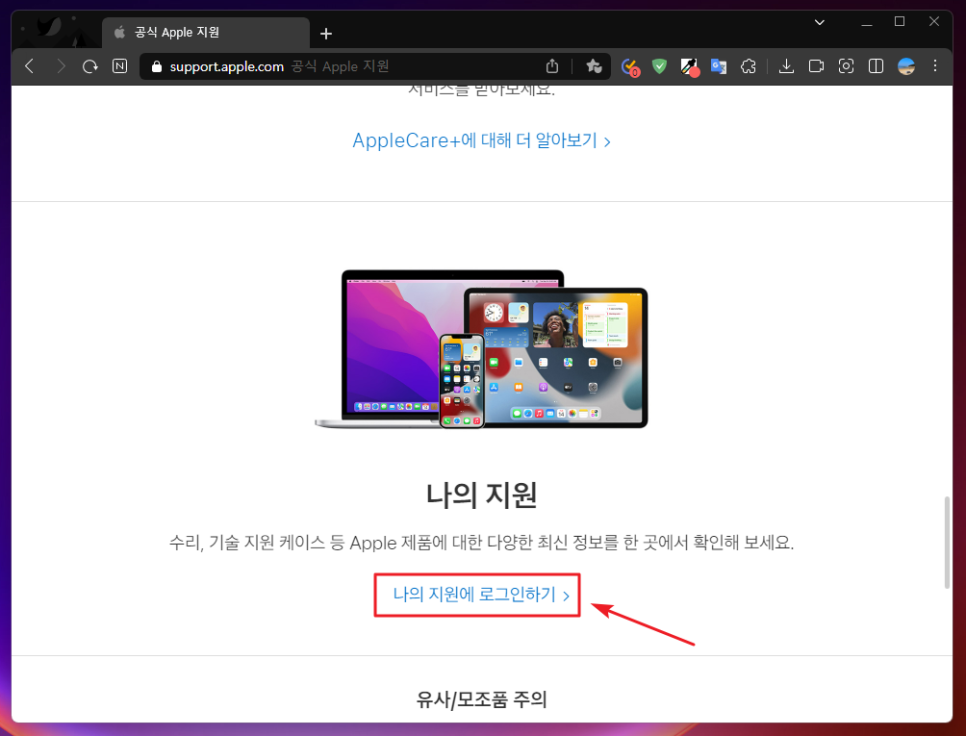Open Google Translate extension
966x736 pixels.
pos(718,66)
